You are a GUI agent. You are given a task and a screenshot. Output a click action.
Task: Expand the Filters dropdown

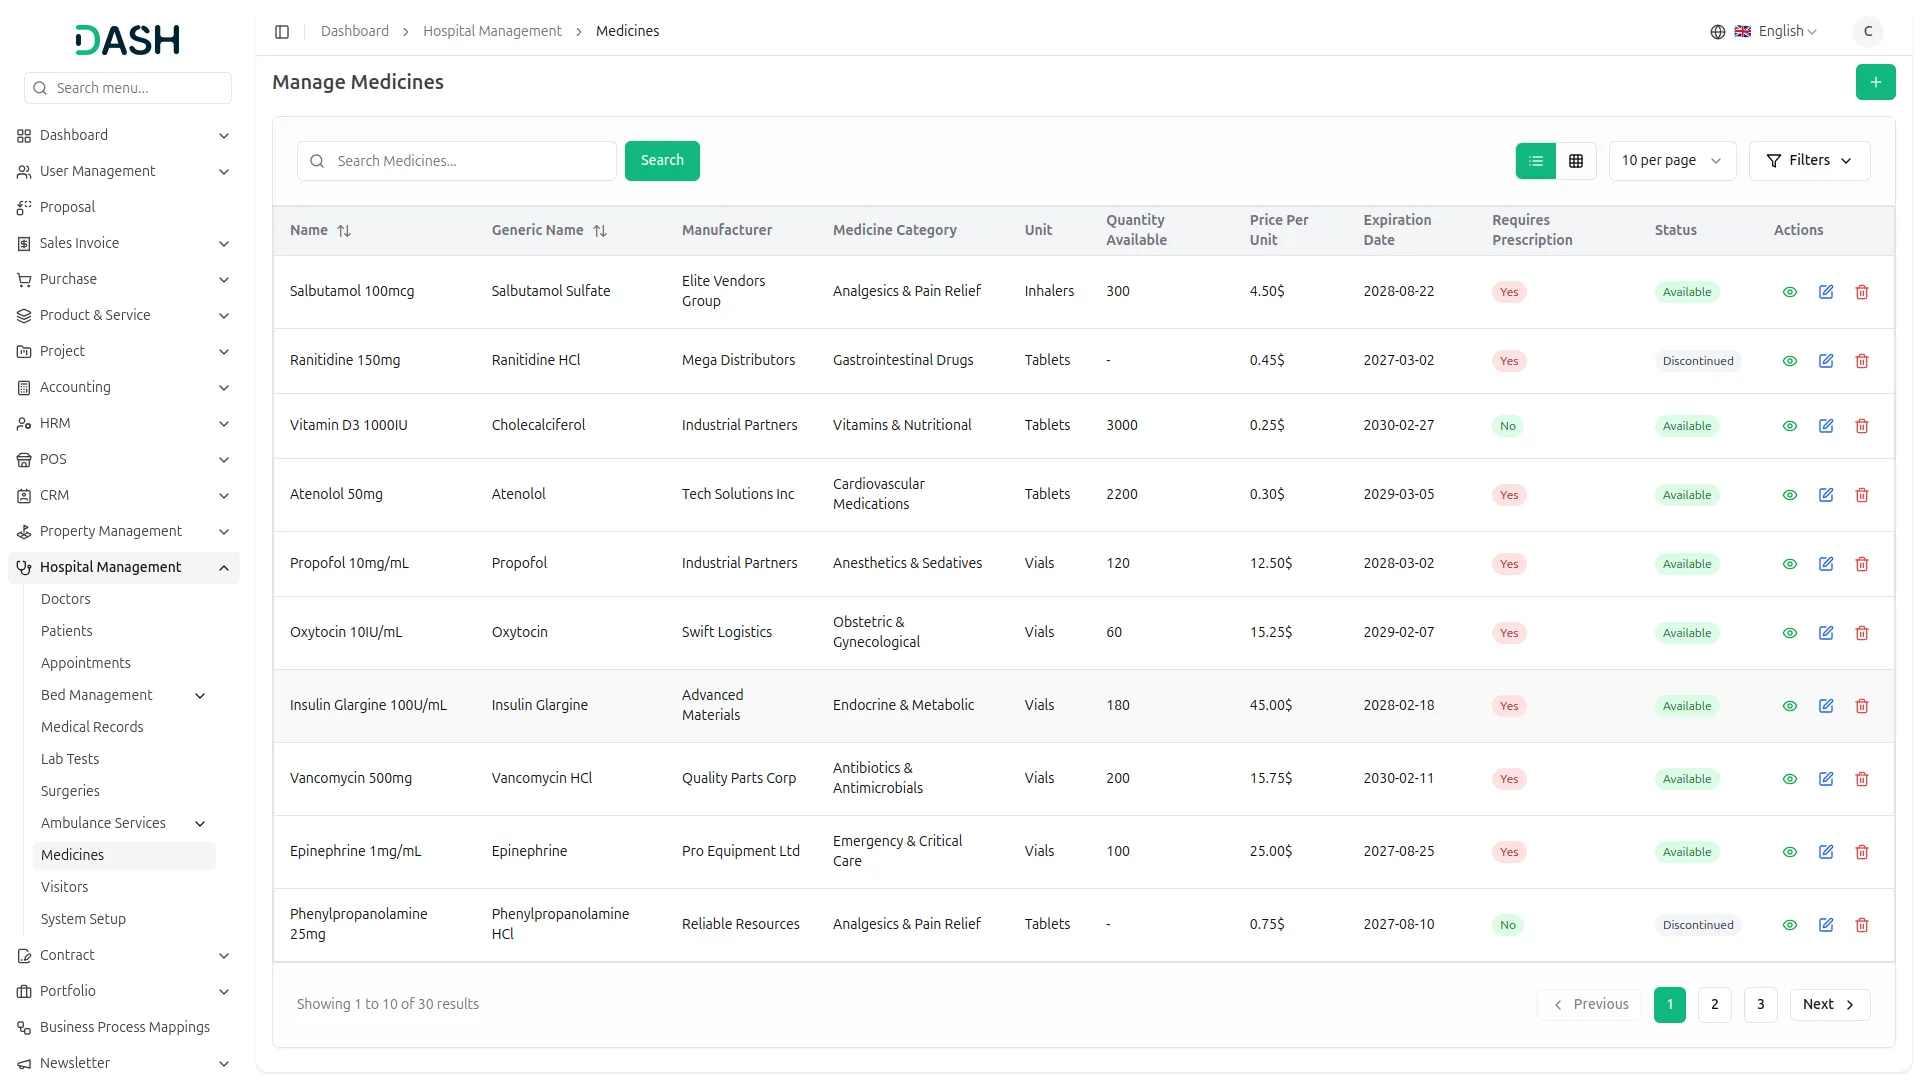pos(1808,161)
